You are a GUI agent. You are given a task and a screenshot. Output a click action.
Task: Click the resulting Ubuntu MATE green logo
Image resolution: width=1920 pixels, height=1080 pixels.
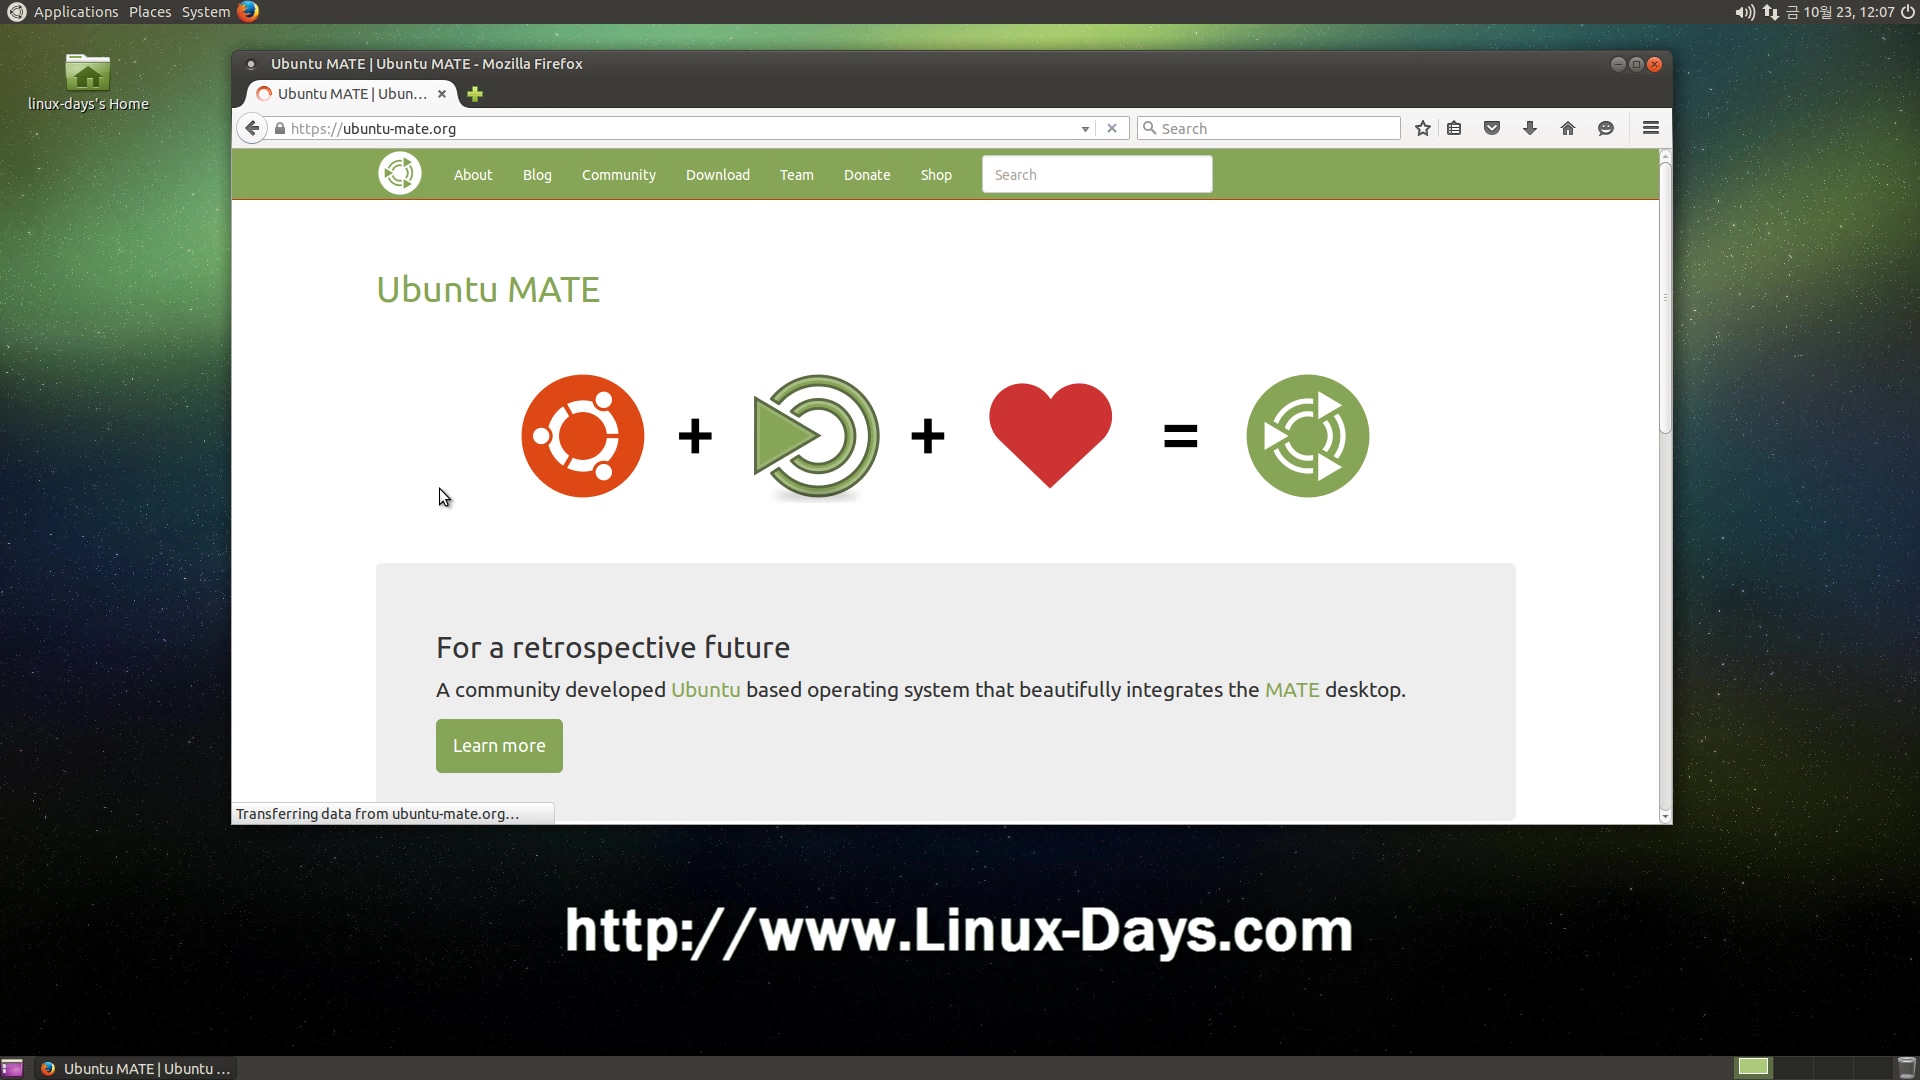(x=1308, y=436)
